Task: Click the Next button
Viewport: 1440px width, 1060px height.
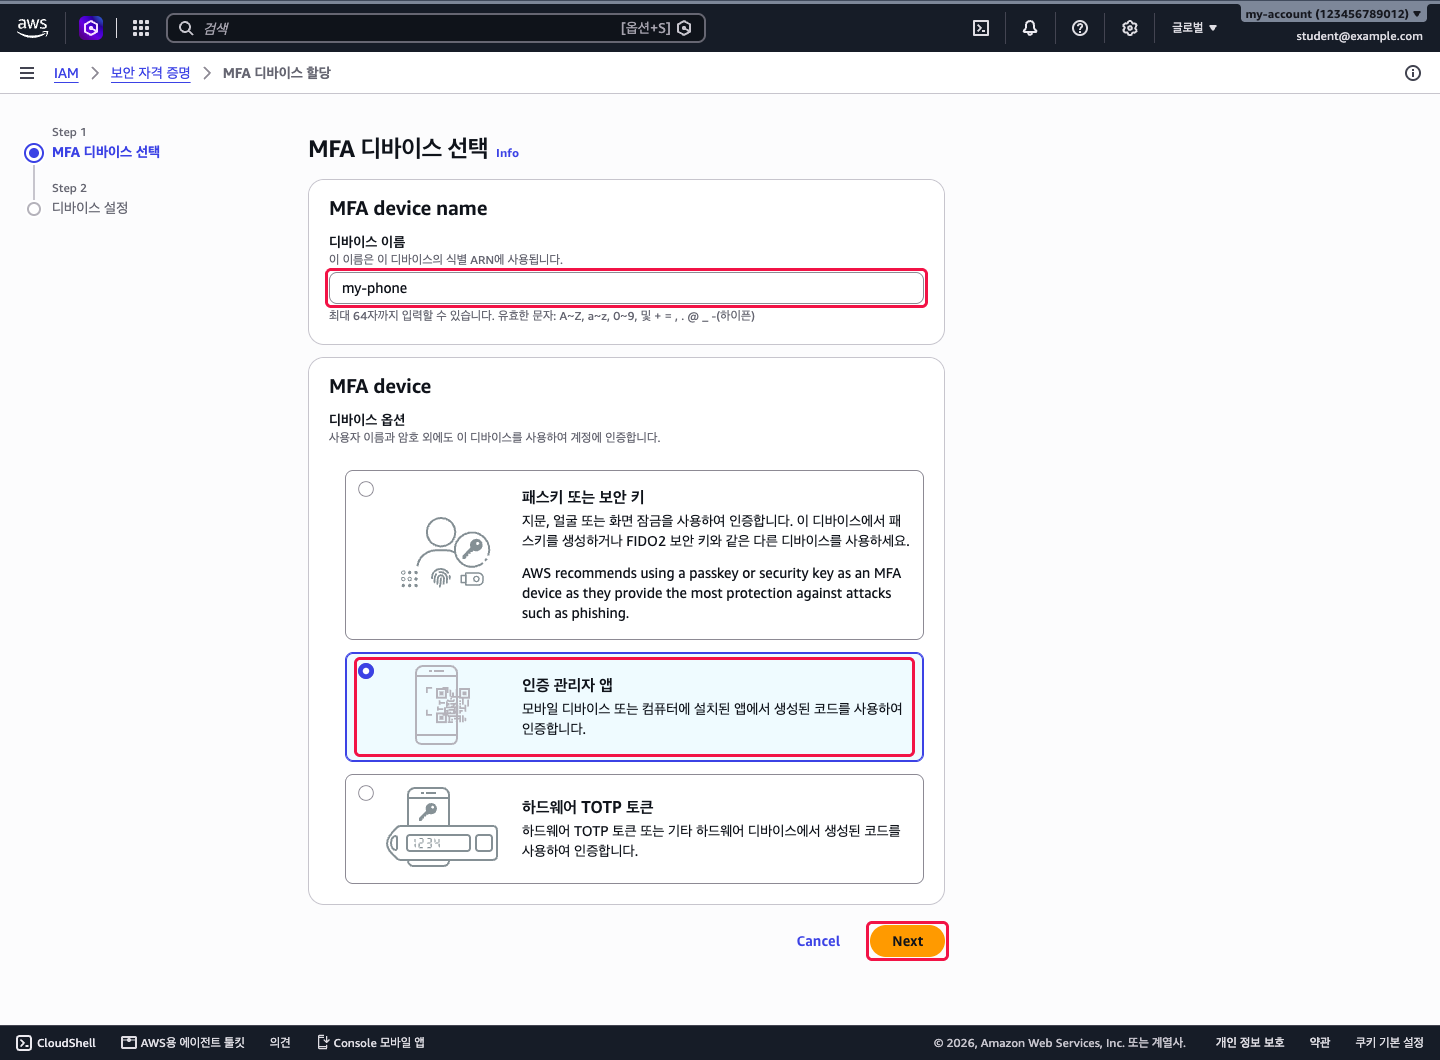Action: tap(907, 941)
